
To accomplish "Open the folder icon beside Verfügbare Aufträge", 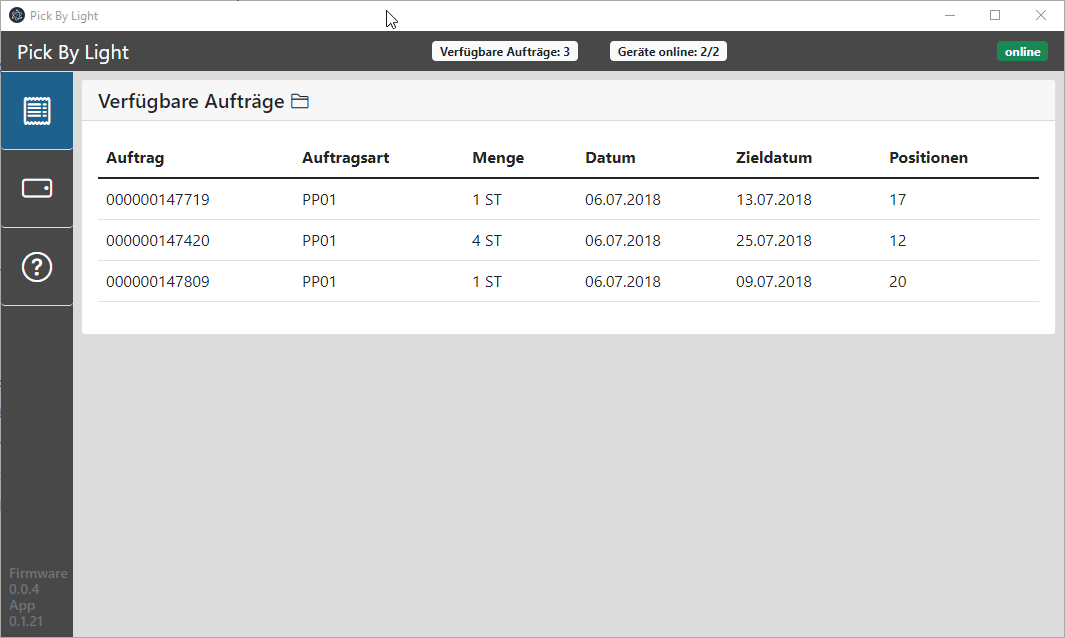I will [x=299, y=100].
